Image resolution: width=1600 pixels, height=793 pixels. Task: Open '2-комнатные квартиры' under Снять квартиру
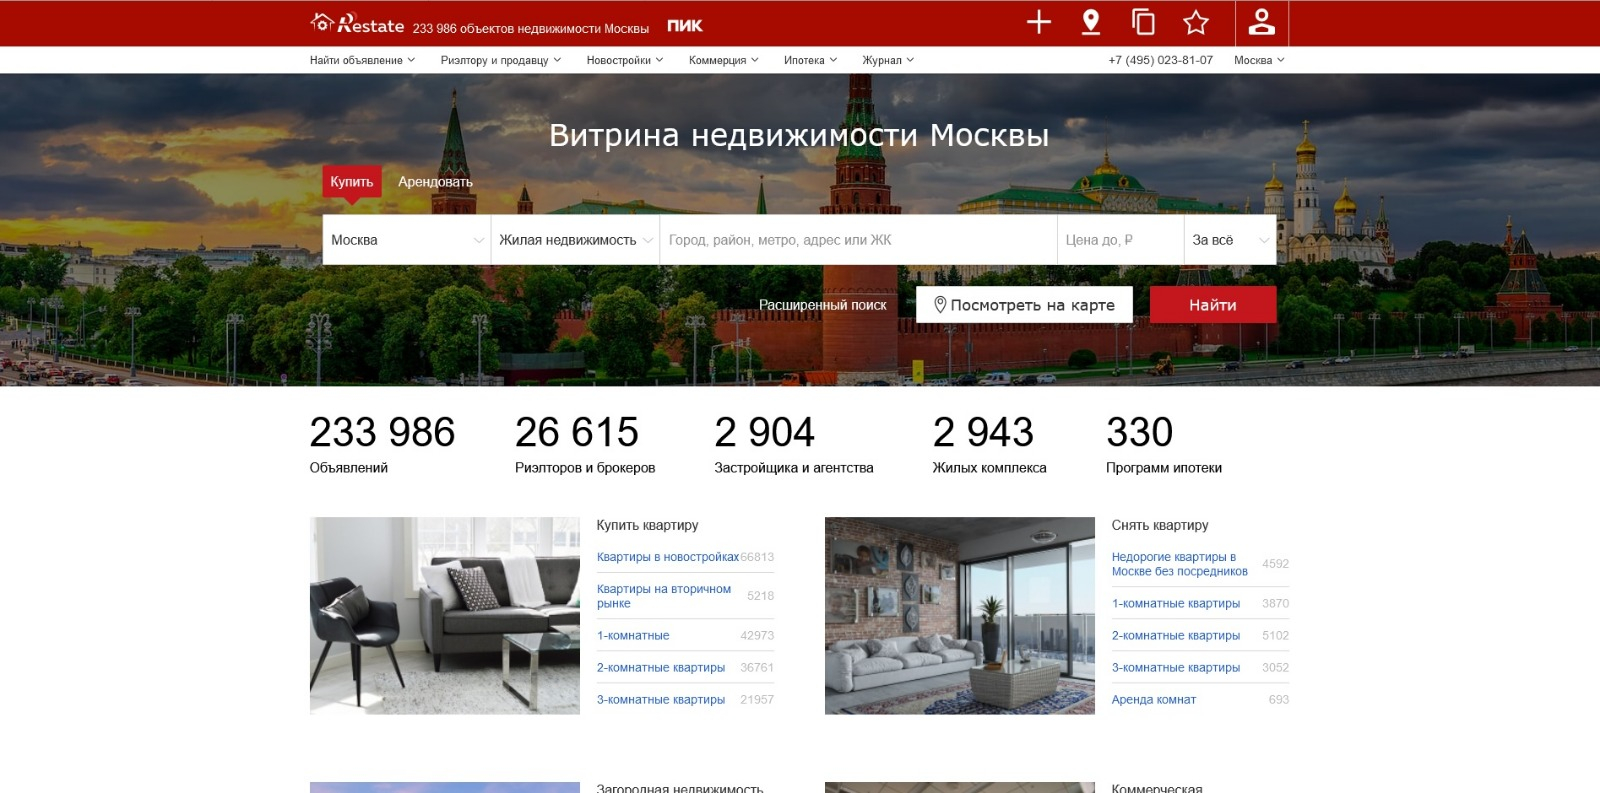pyautogui.click(x=1176, y=635)
